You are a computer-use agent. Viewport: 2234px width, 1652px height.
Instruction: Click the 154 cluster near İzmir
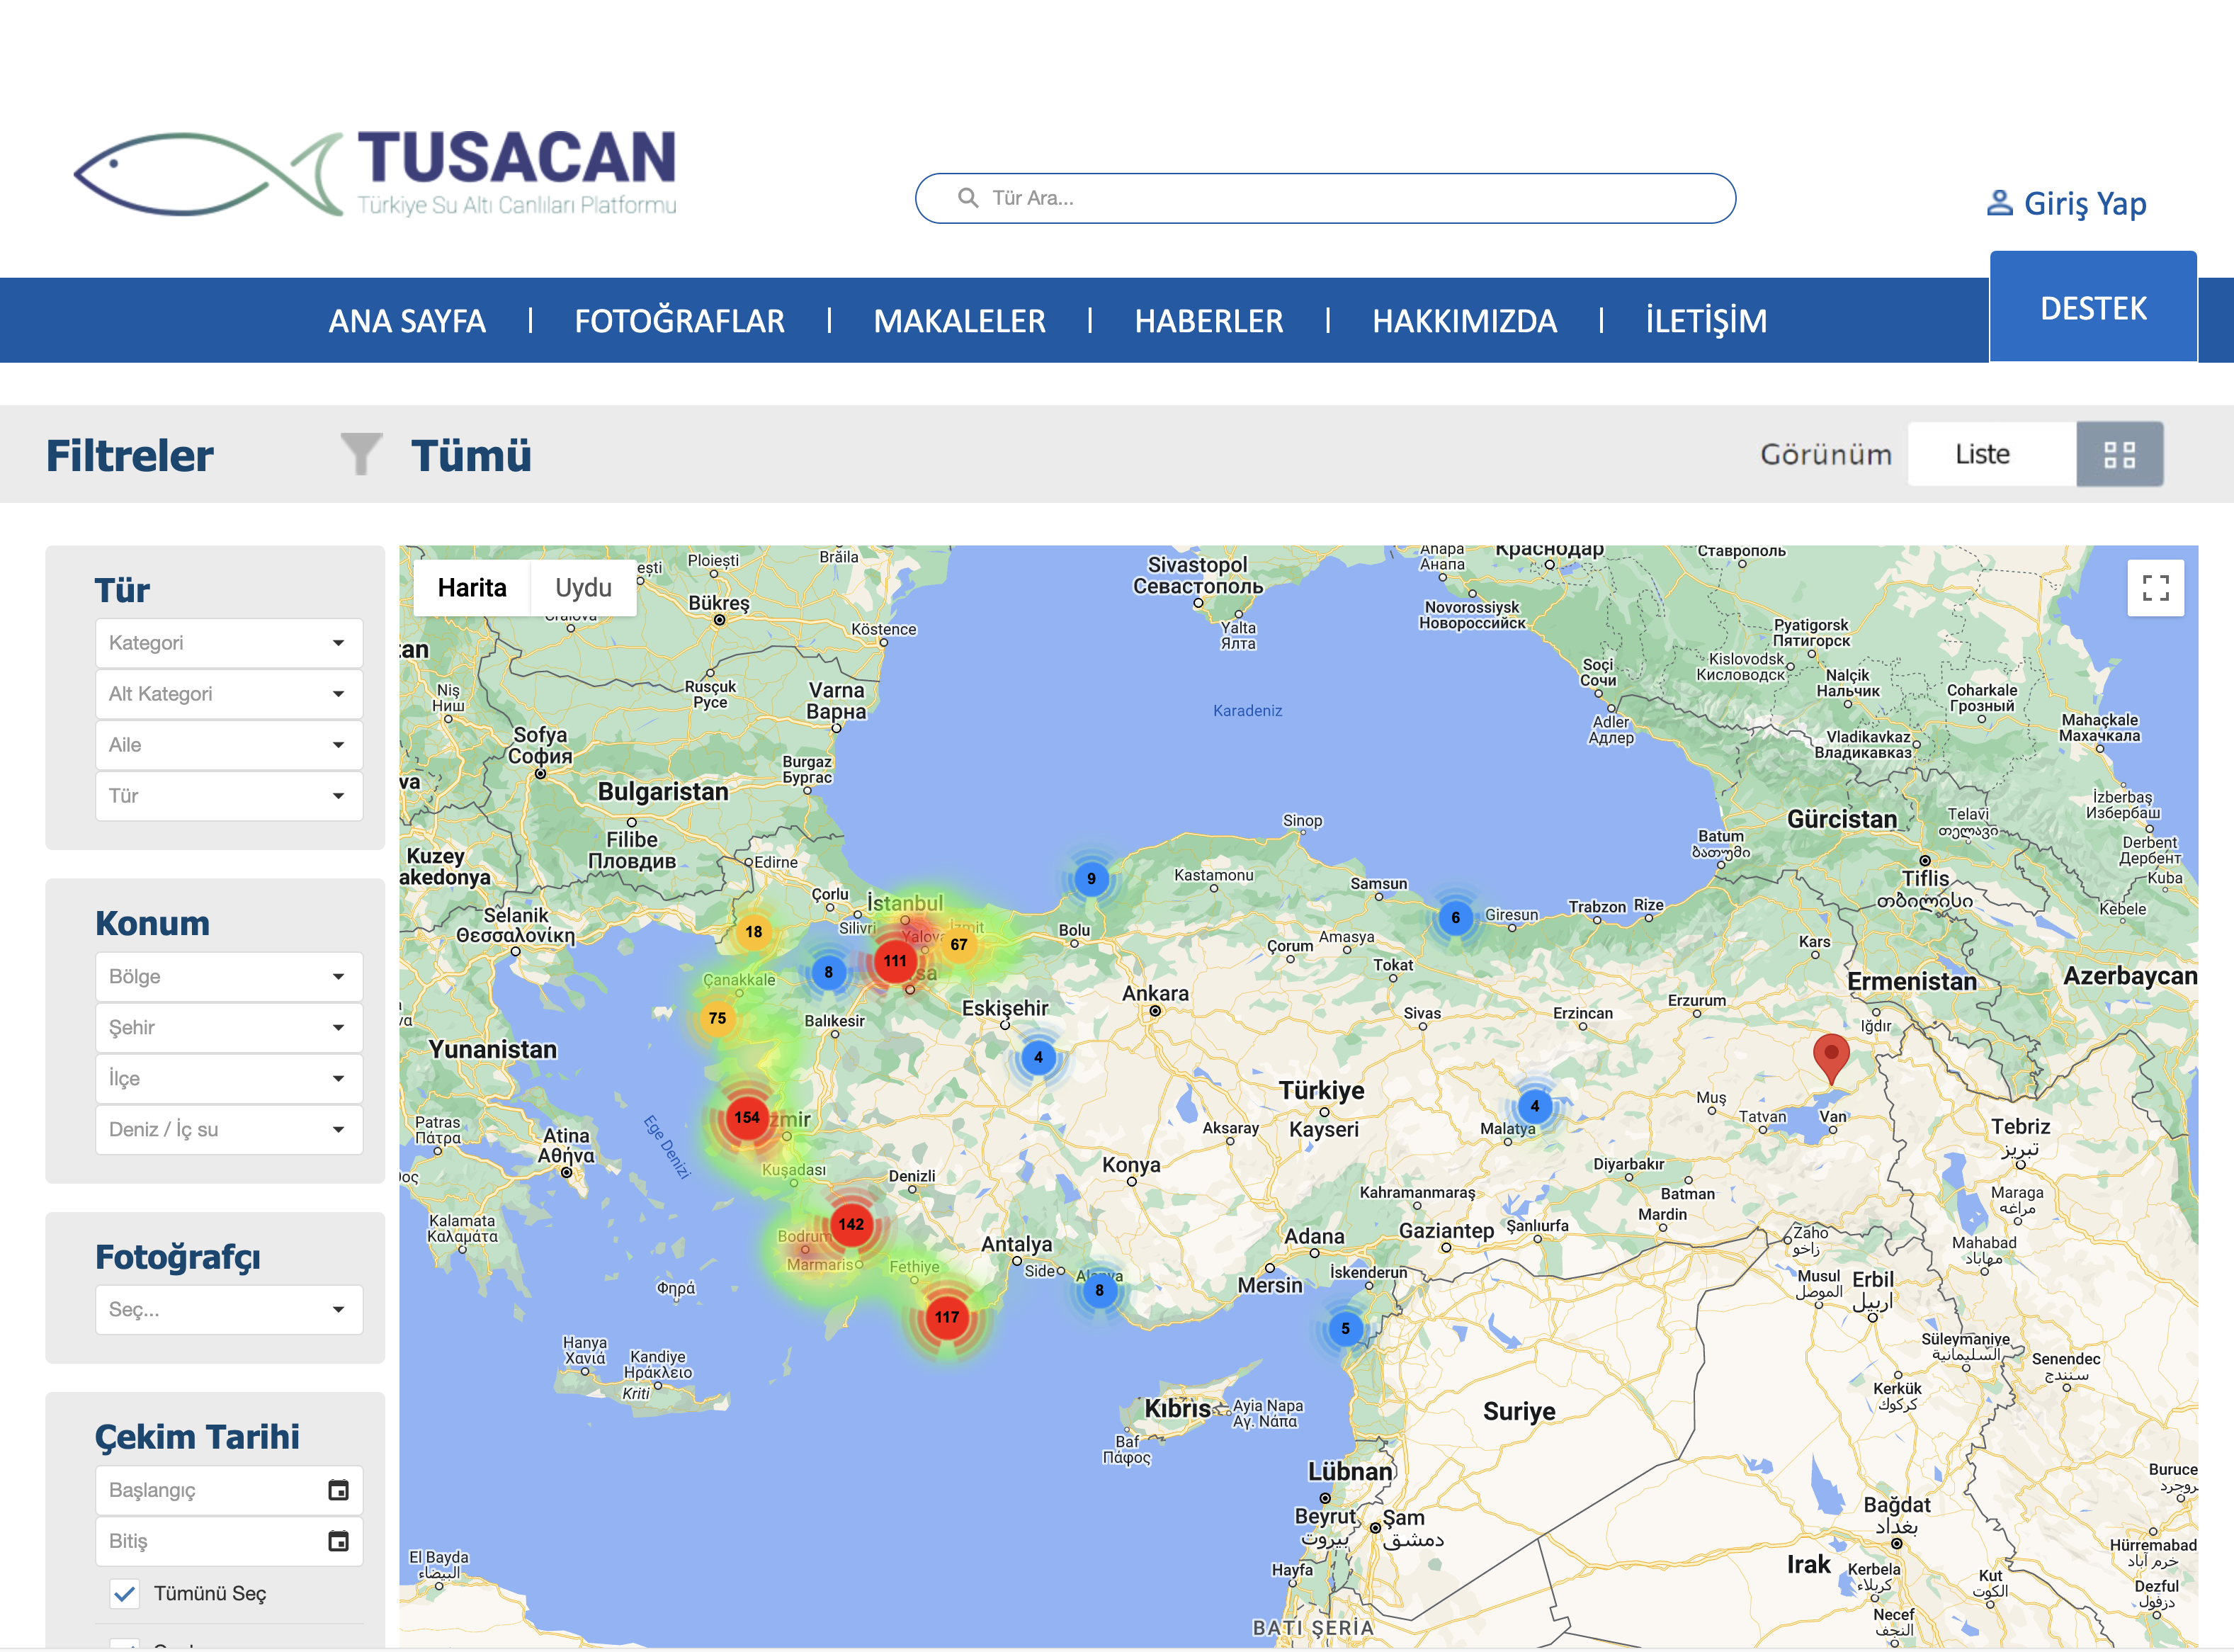746,1117
